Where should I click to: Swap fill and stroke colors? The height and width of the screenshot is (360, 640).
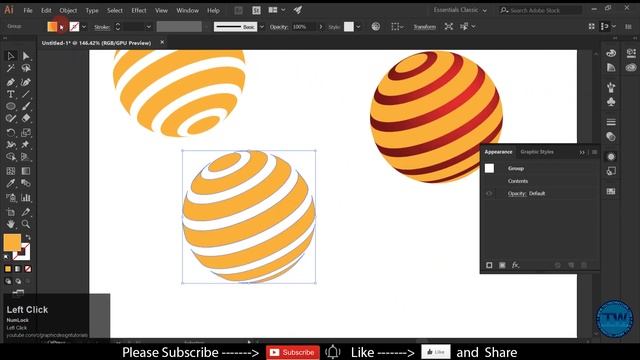pyautogui.click(x=28, y=237)
